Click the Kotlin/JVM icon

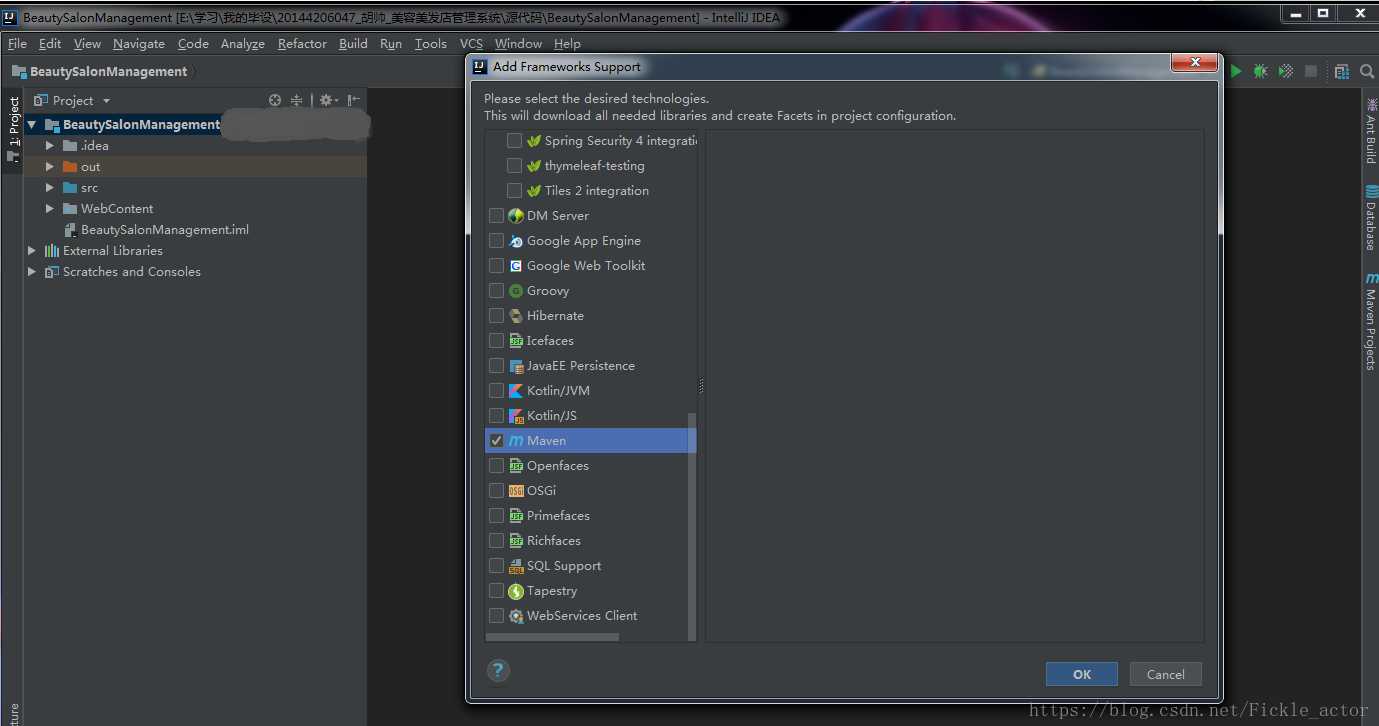pos(516,390)
